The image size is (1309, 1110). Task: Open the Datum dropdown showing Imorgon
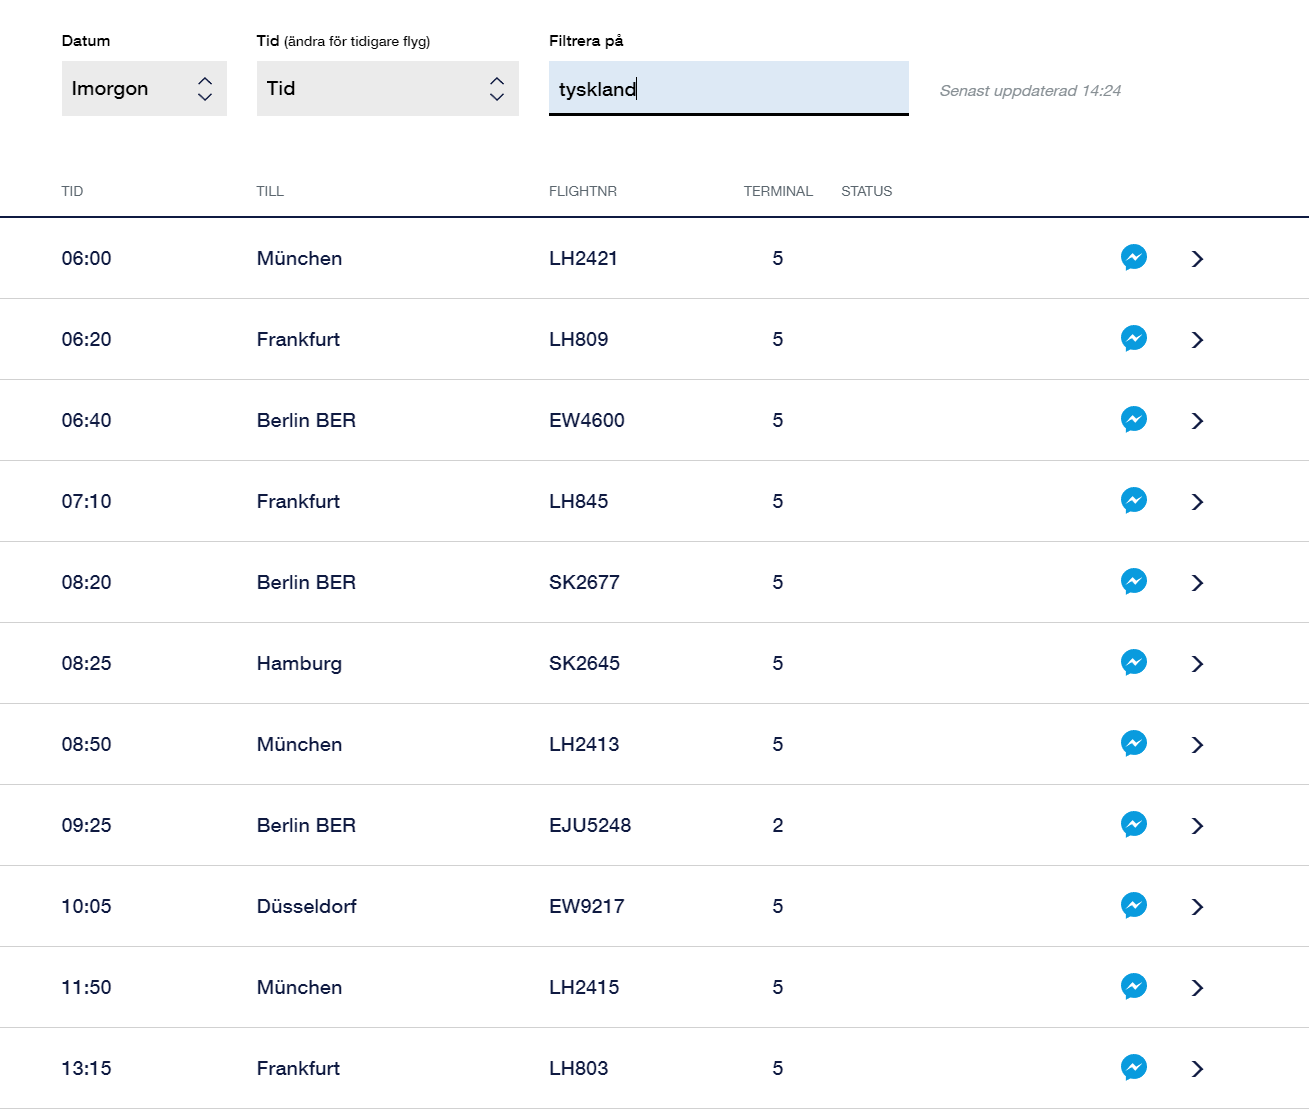coord(144,89)
